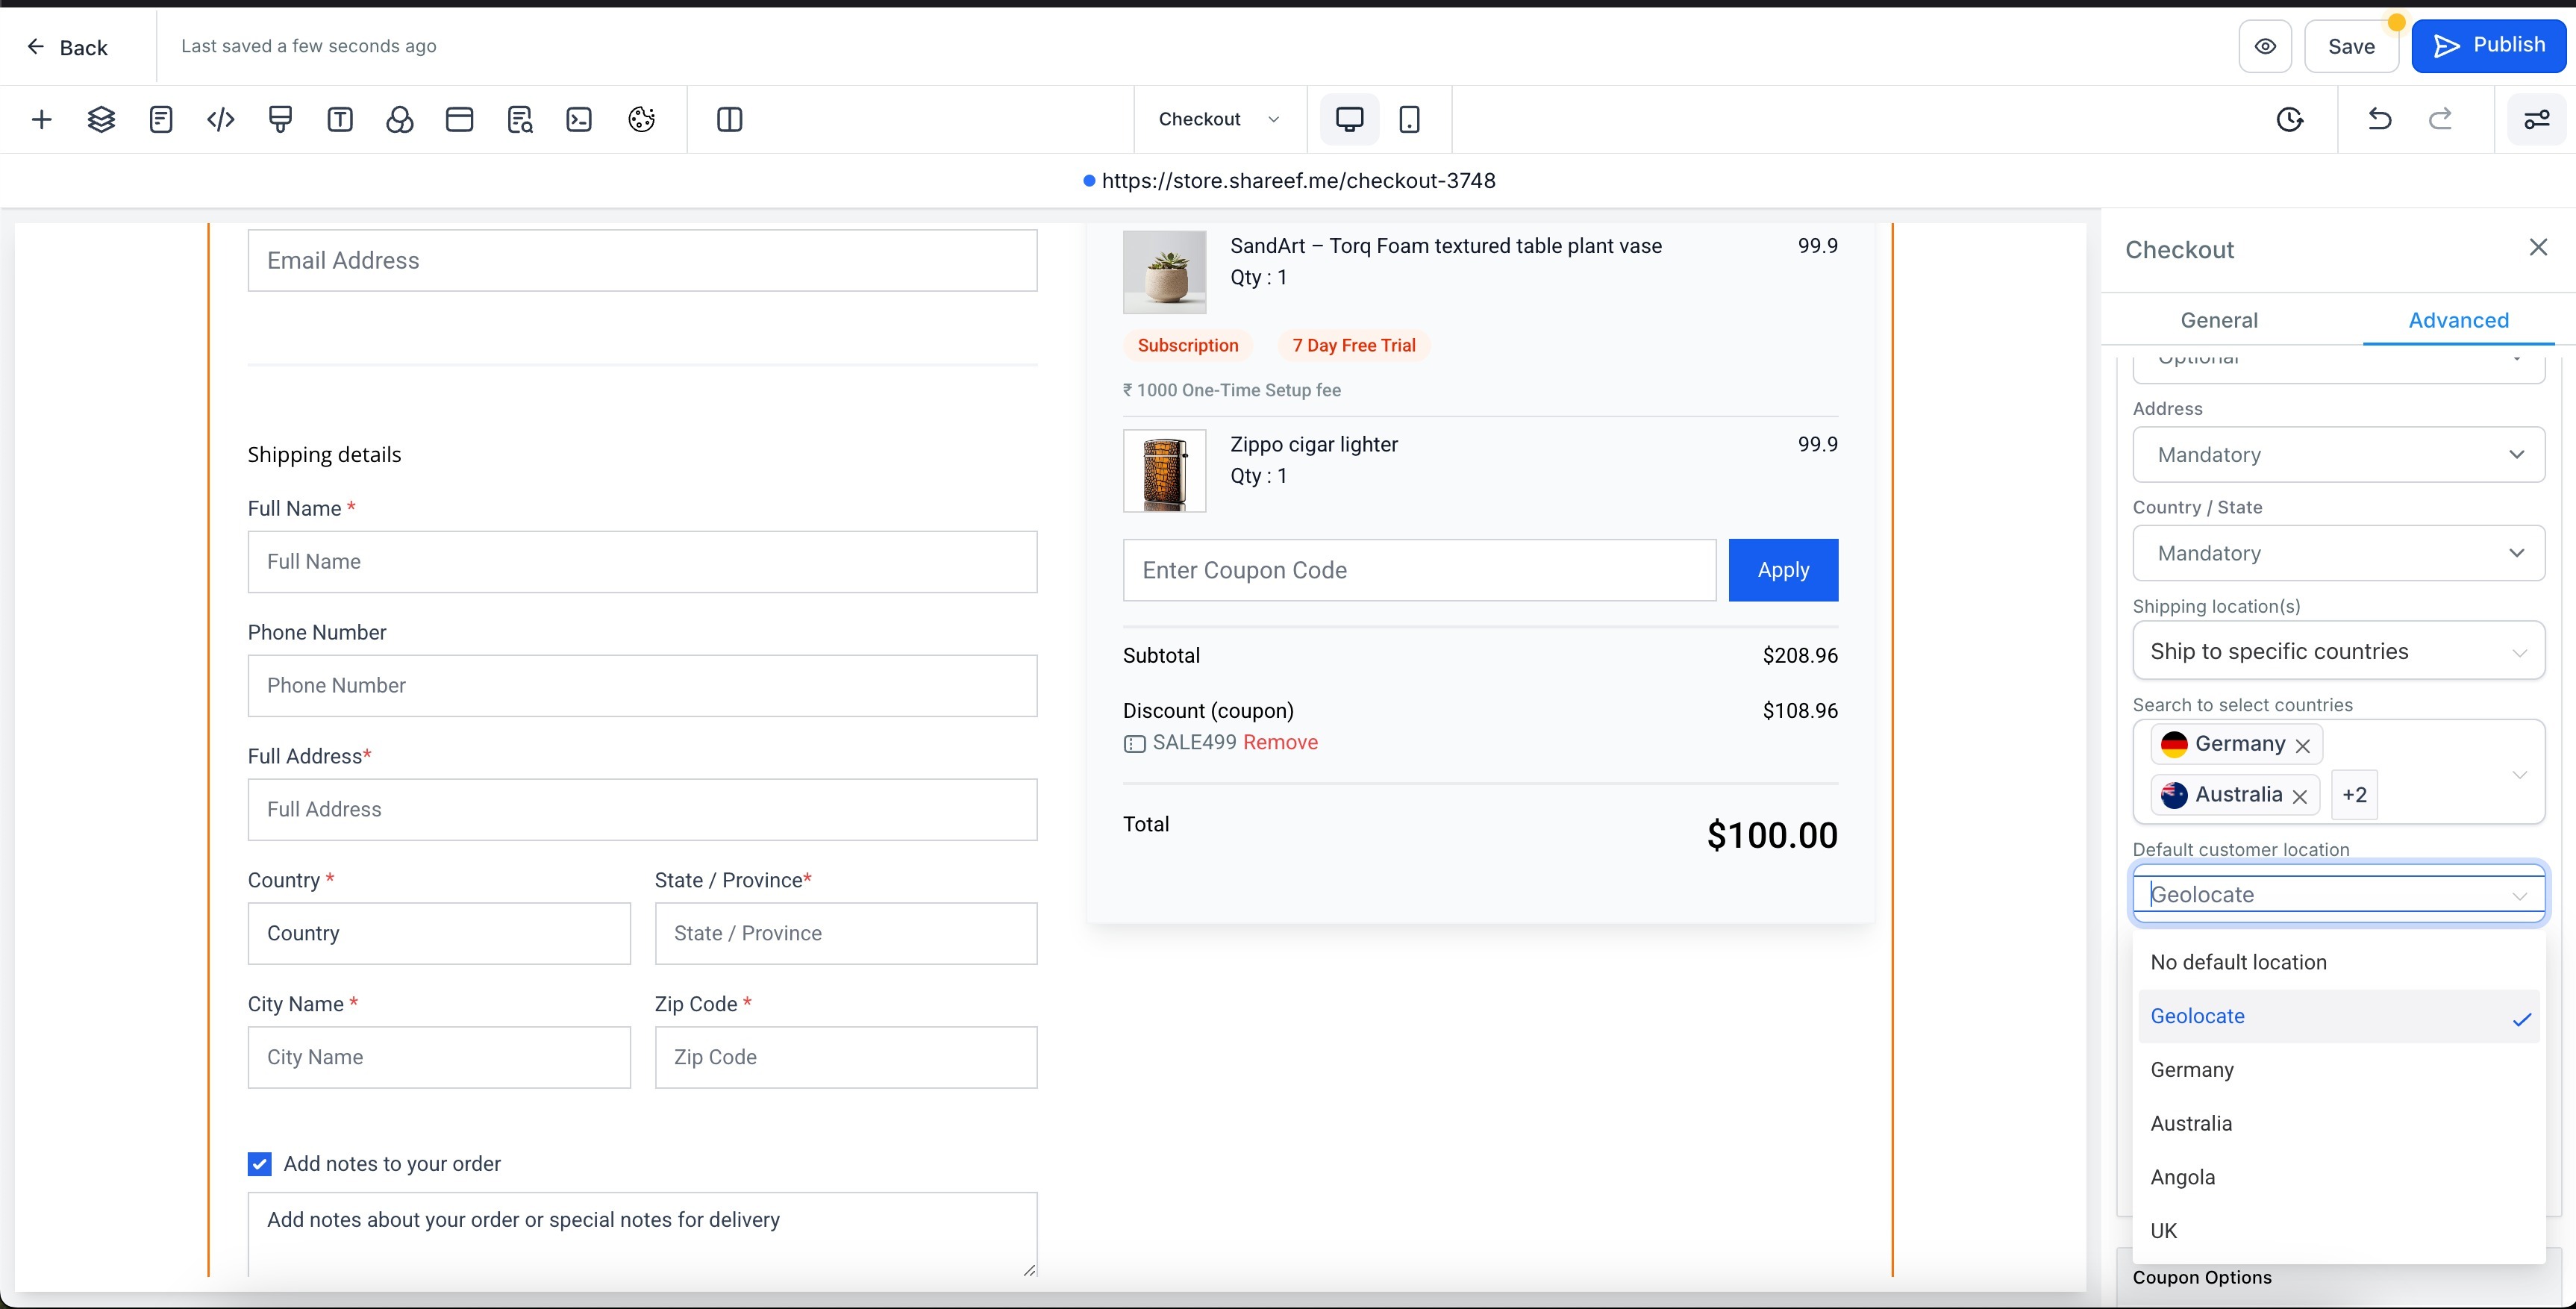Open version history clock icon
This screenshot has width=2576, height=1309.
click(x=2289, y=120)
